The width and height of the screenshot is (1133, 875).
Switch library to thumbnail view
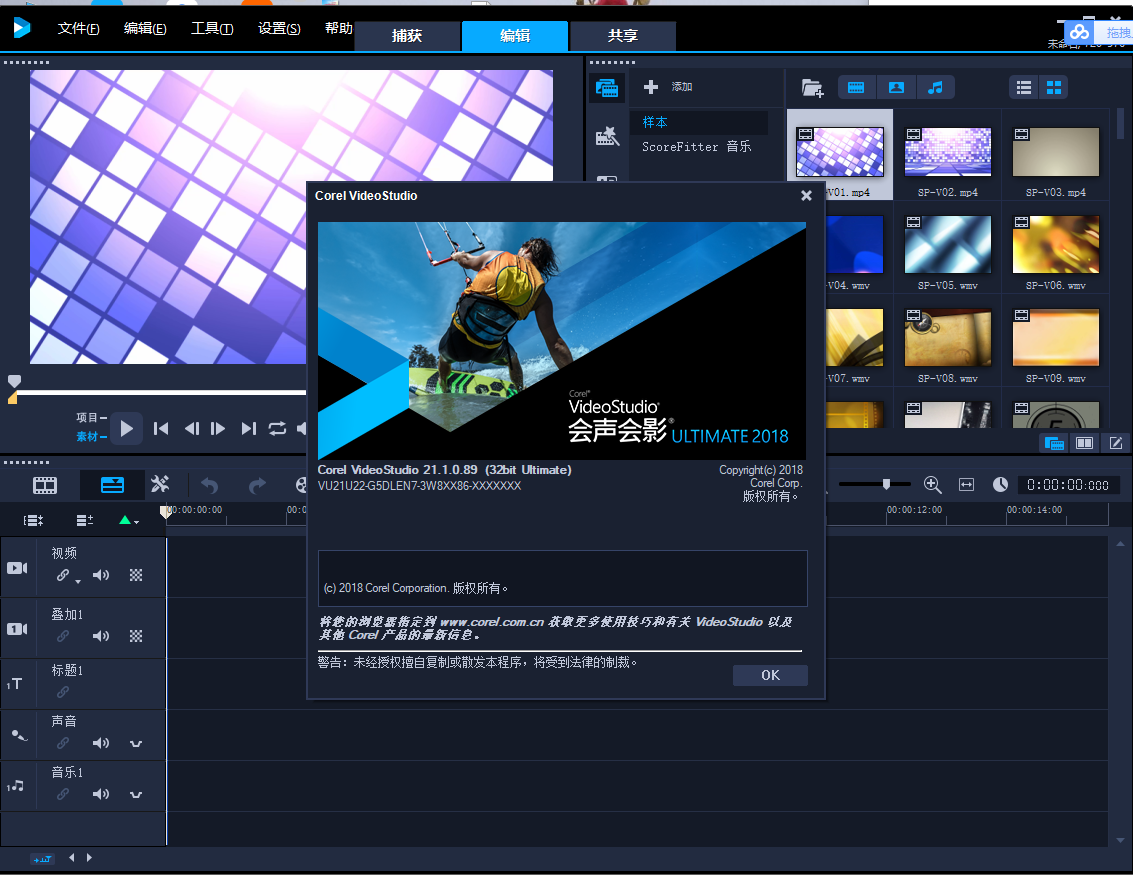point(1054,87)
